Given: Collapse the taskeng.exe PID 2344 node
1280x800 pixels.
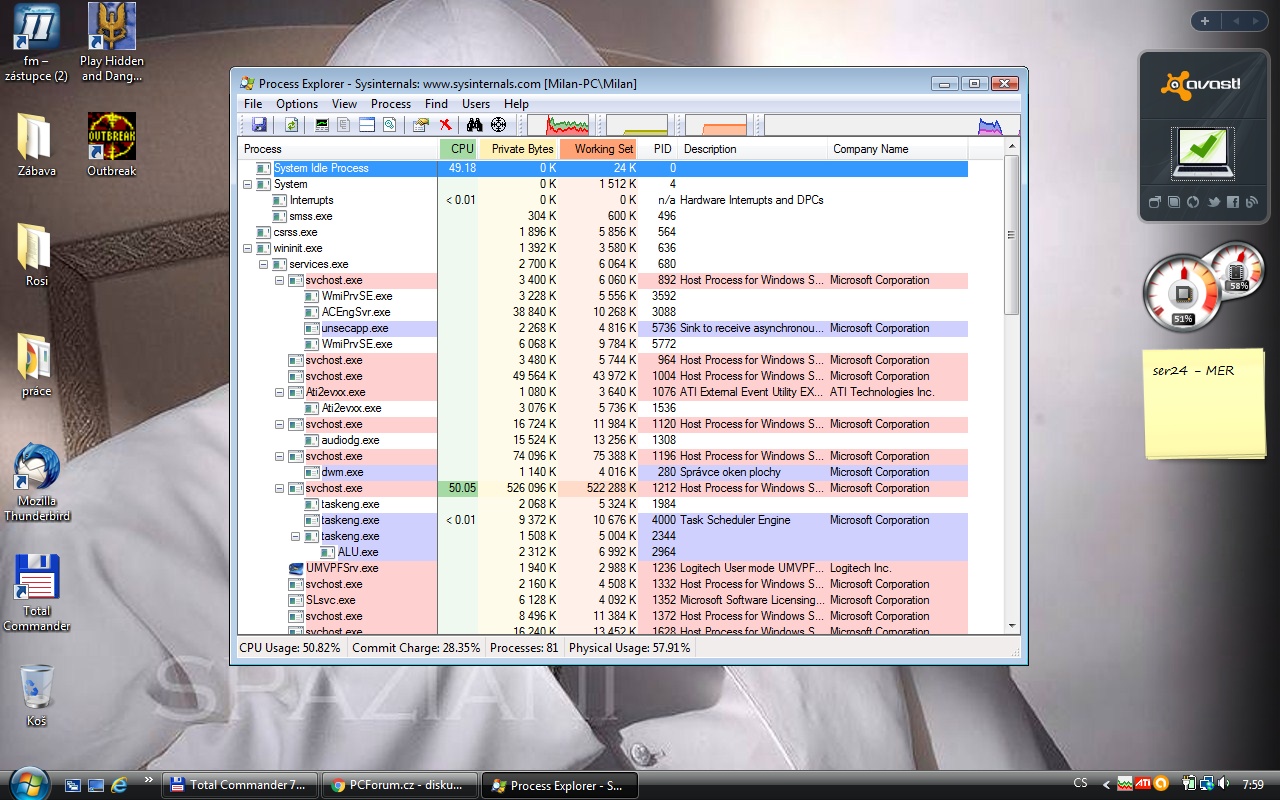Looking at the screenshot, I should 296,536.
